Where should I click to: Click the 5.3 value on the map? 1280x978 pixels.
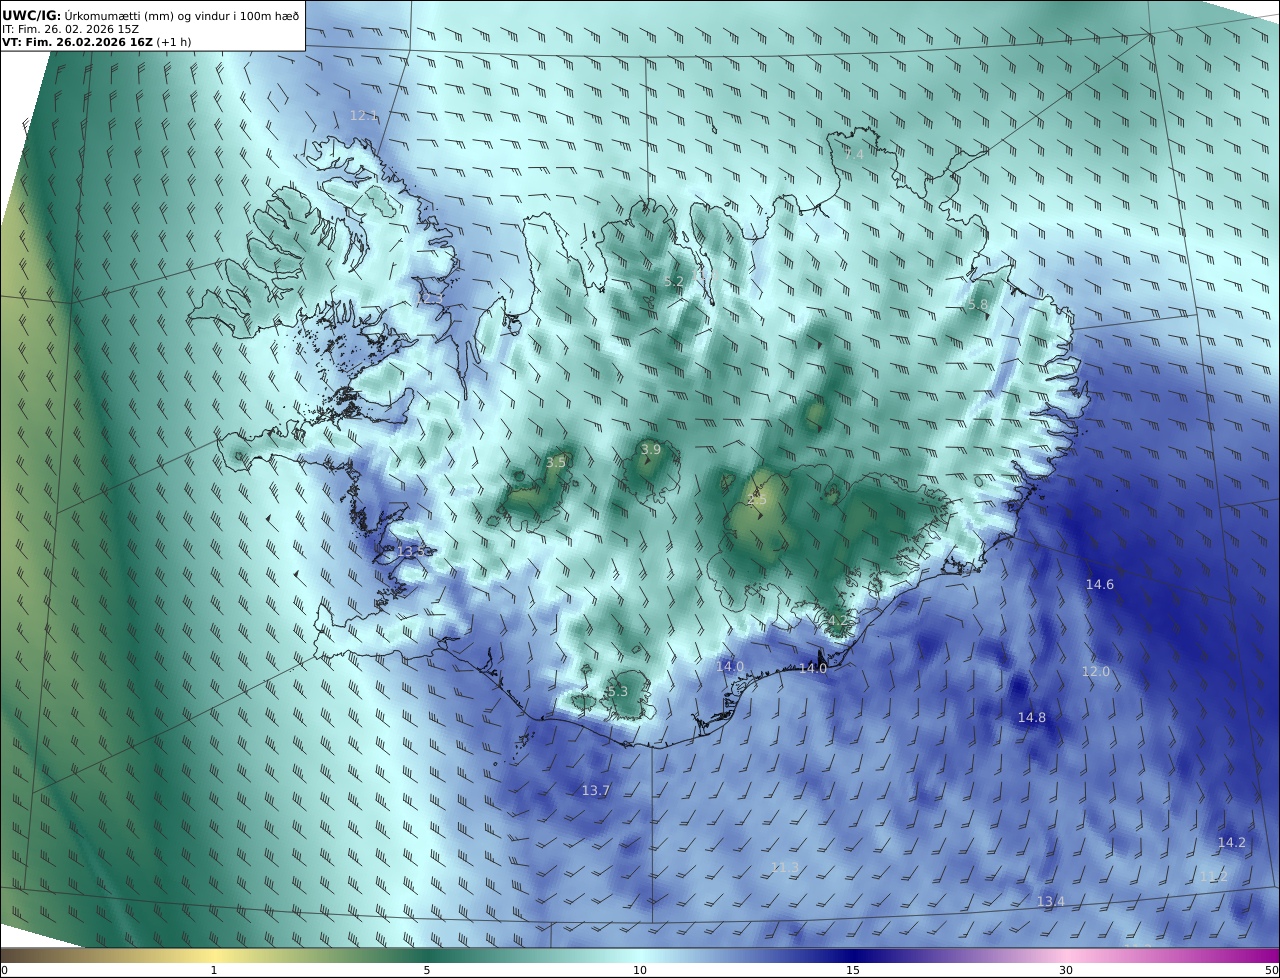618,692
